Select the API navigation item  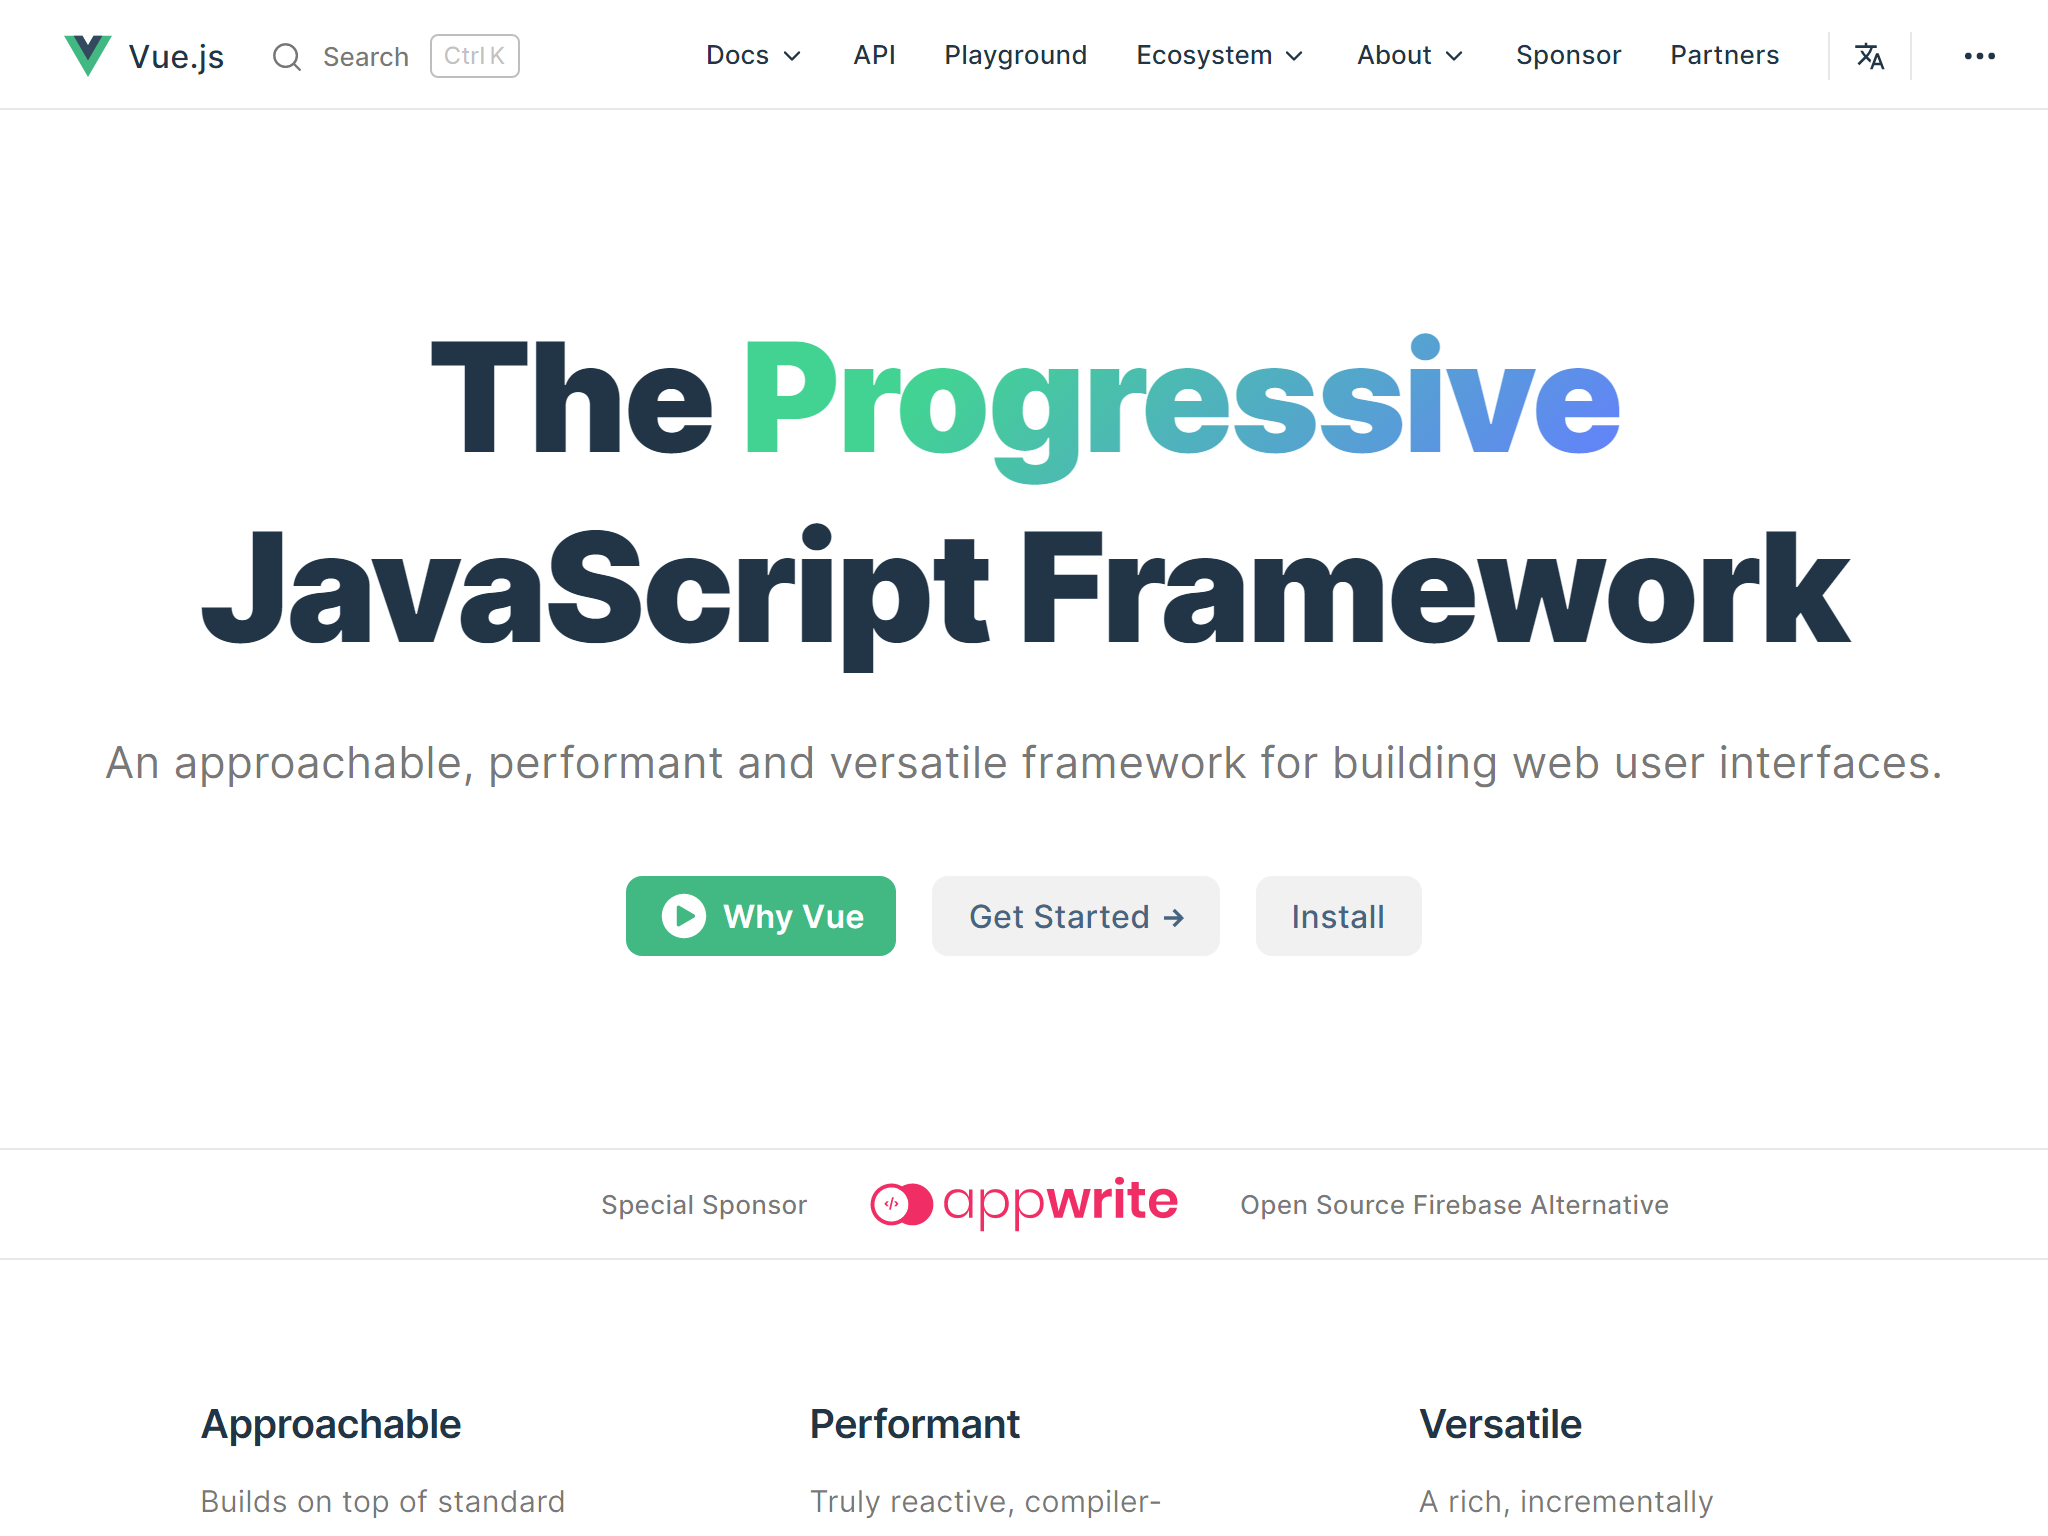pos(874,56)
